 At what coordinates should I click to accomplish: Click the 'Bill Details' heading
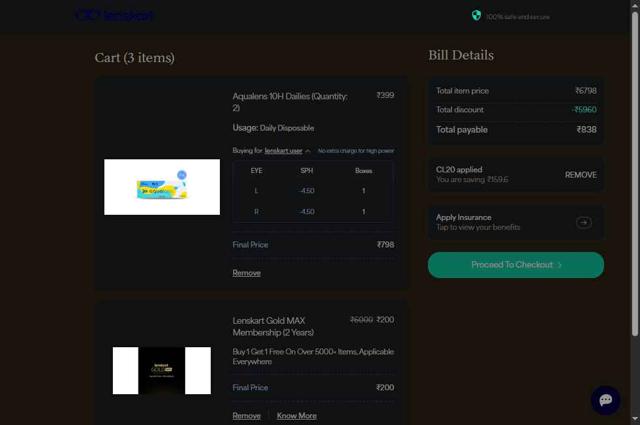point(461,55)
